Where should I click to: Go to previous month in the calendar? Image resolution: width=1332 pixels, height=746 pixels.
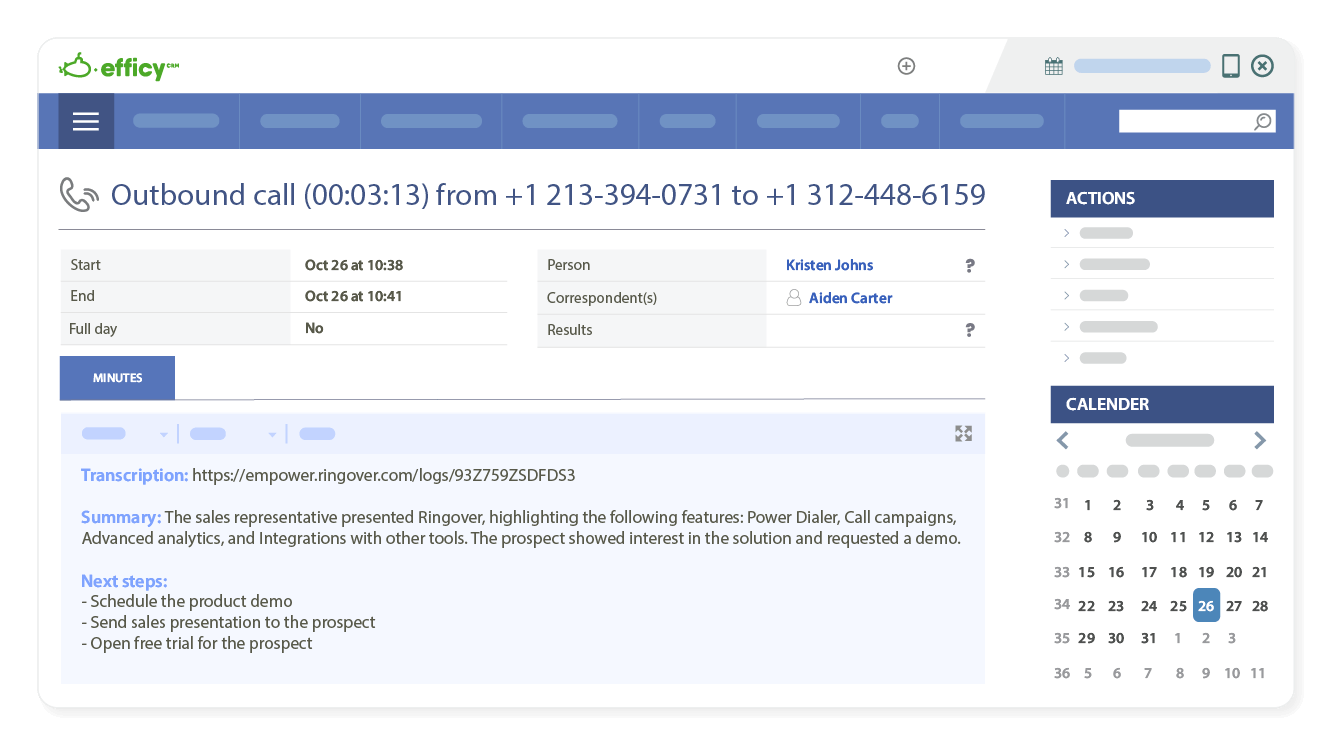point(1062,439)
